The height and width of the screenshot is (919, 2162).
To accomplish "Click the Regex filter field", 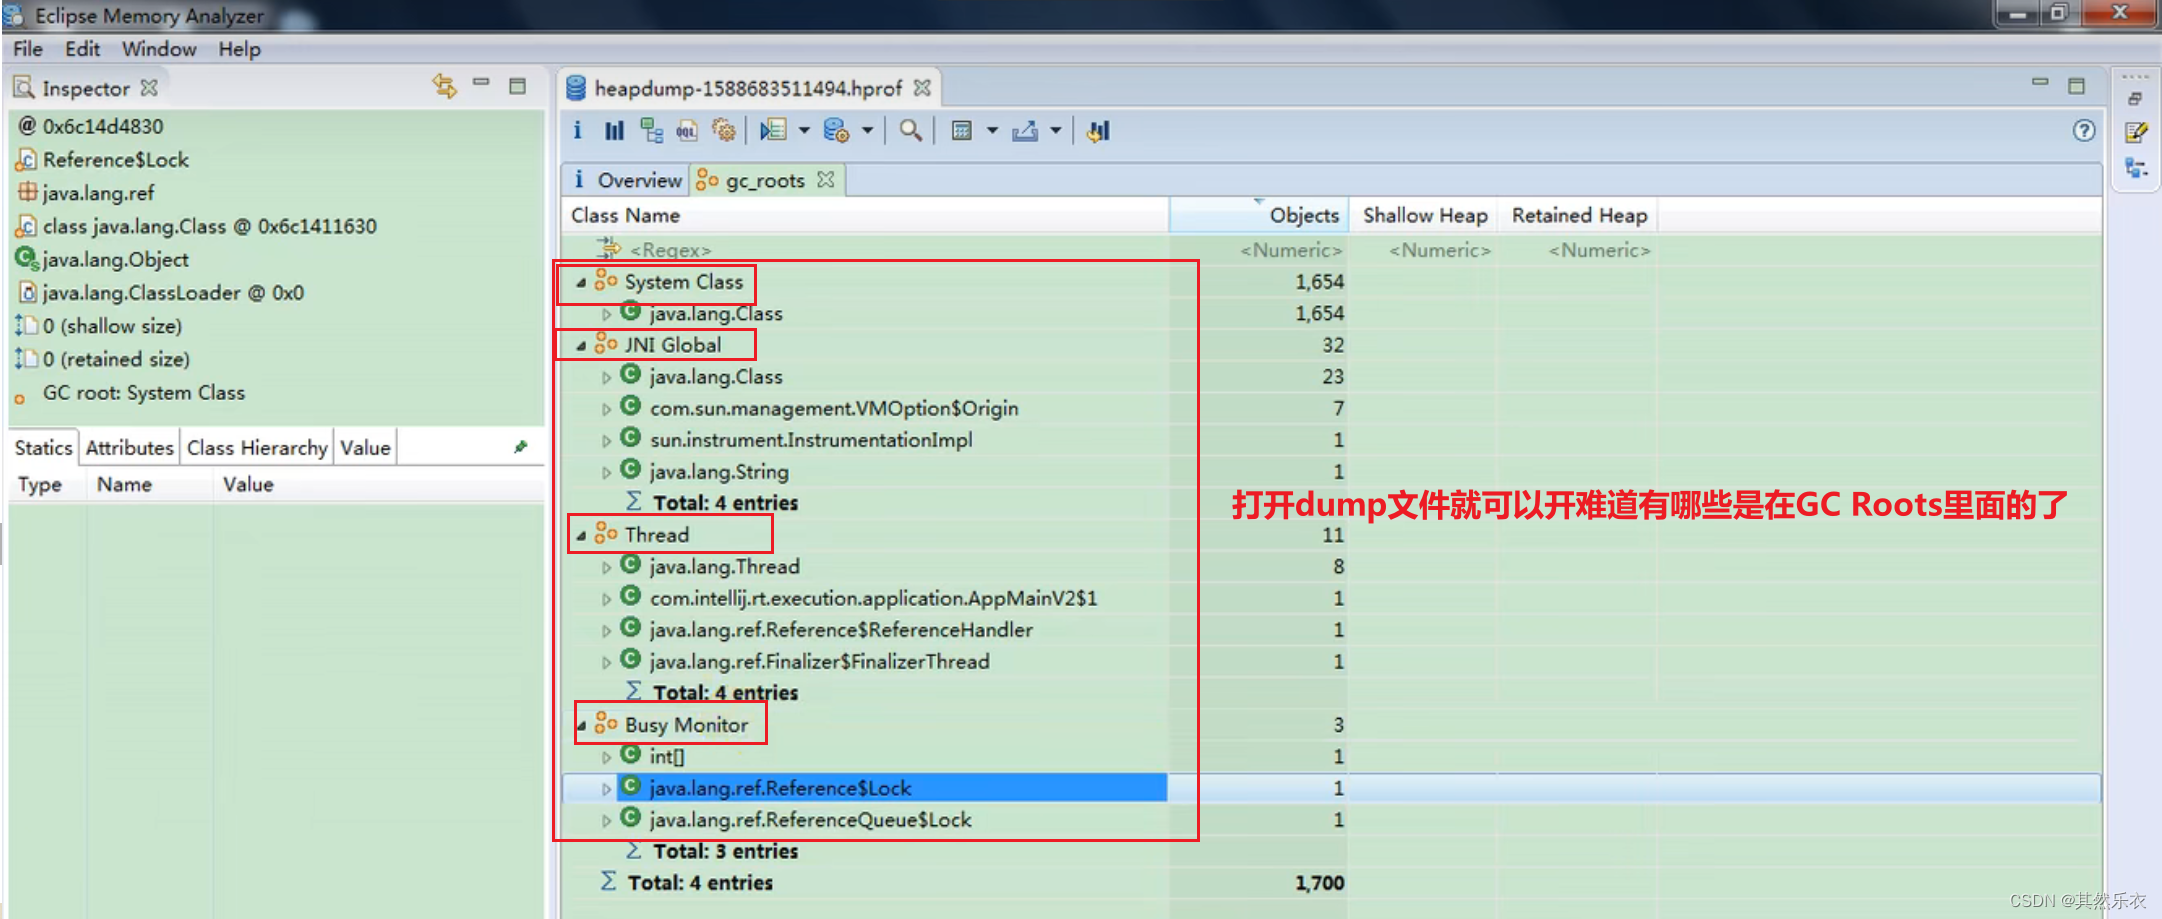I will coord(668,249).
